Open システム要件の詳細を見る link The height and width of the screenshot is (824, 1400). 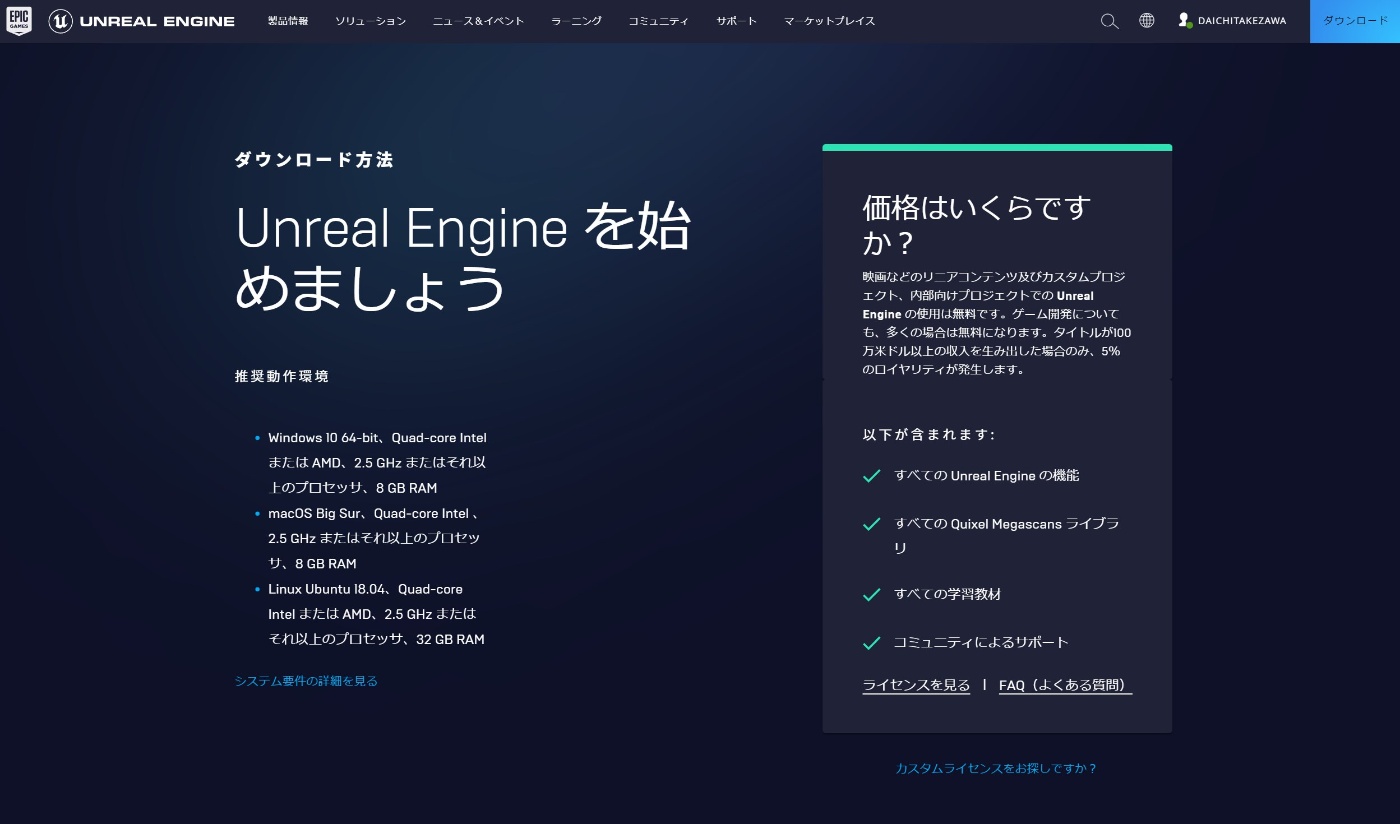[x=305, y=681]
